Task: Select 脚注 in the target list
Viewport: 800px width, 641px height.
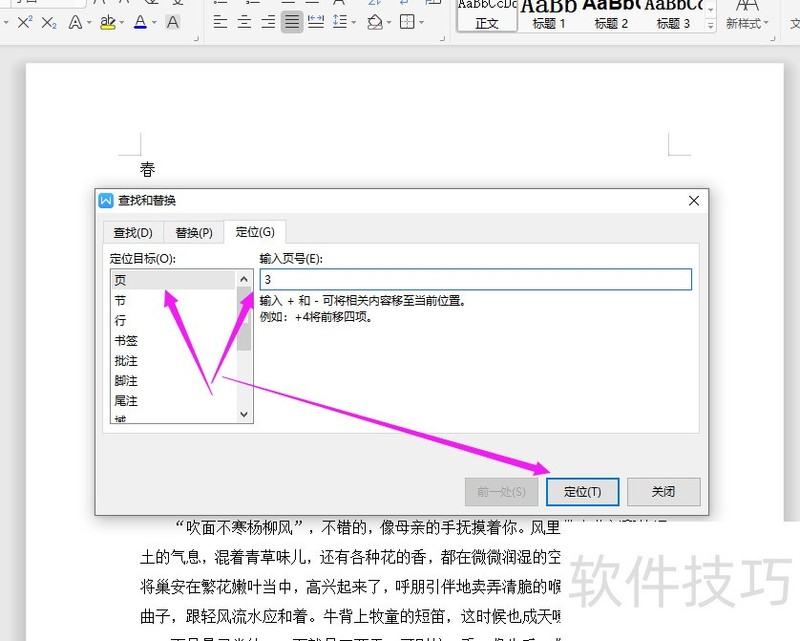Action: 172,381
